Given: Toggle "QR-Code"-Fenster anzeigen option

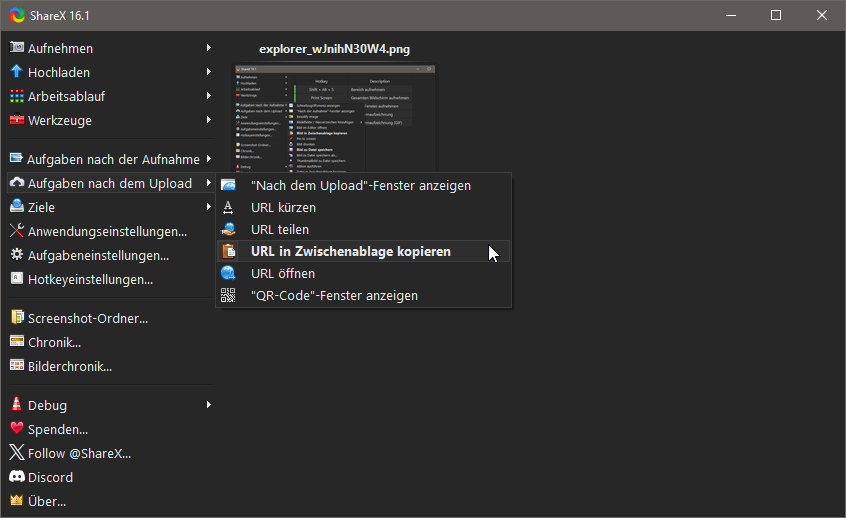Looking at the screenshot, I should 363,296.
